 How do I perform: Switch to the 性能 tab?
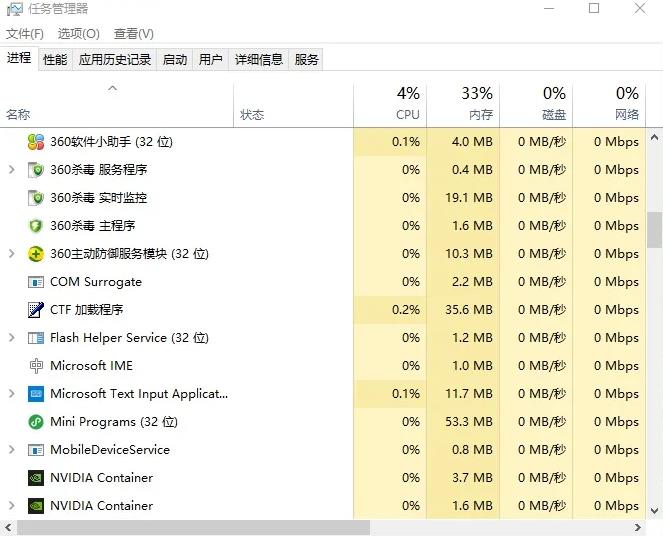click(55, 60)
